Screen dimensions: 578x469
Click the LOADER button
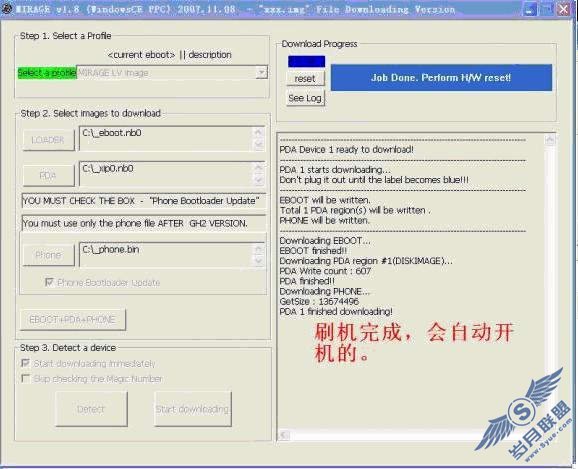click(x=48, y=140)
